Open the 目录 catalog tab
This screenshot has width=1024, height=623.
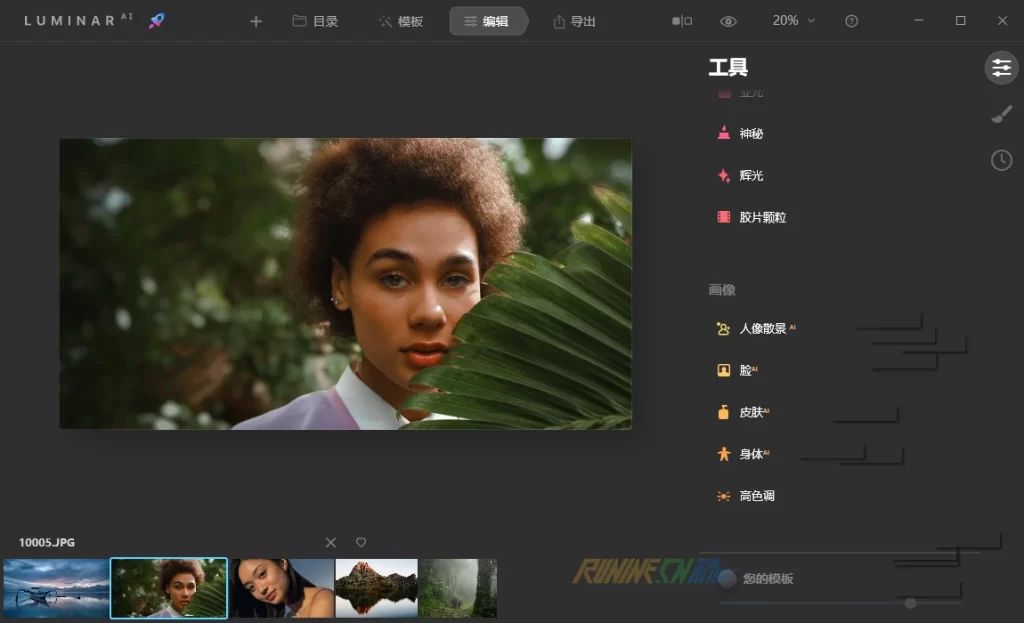315,21
